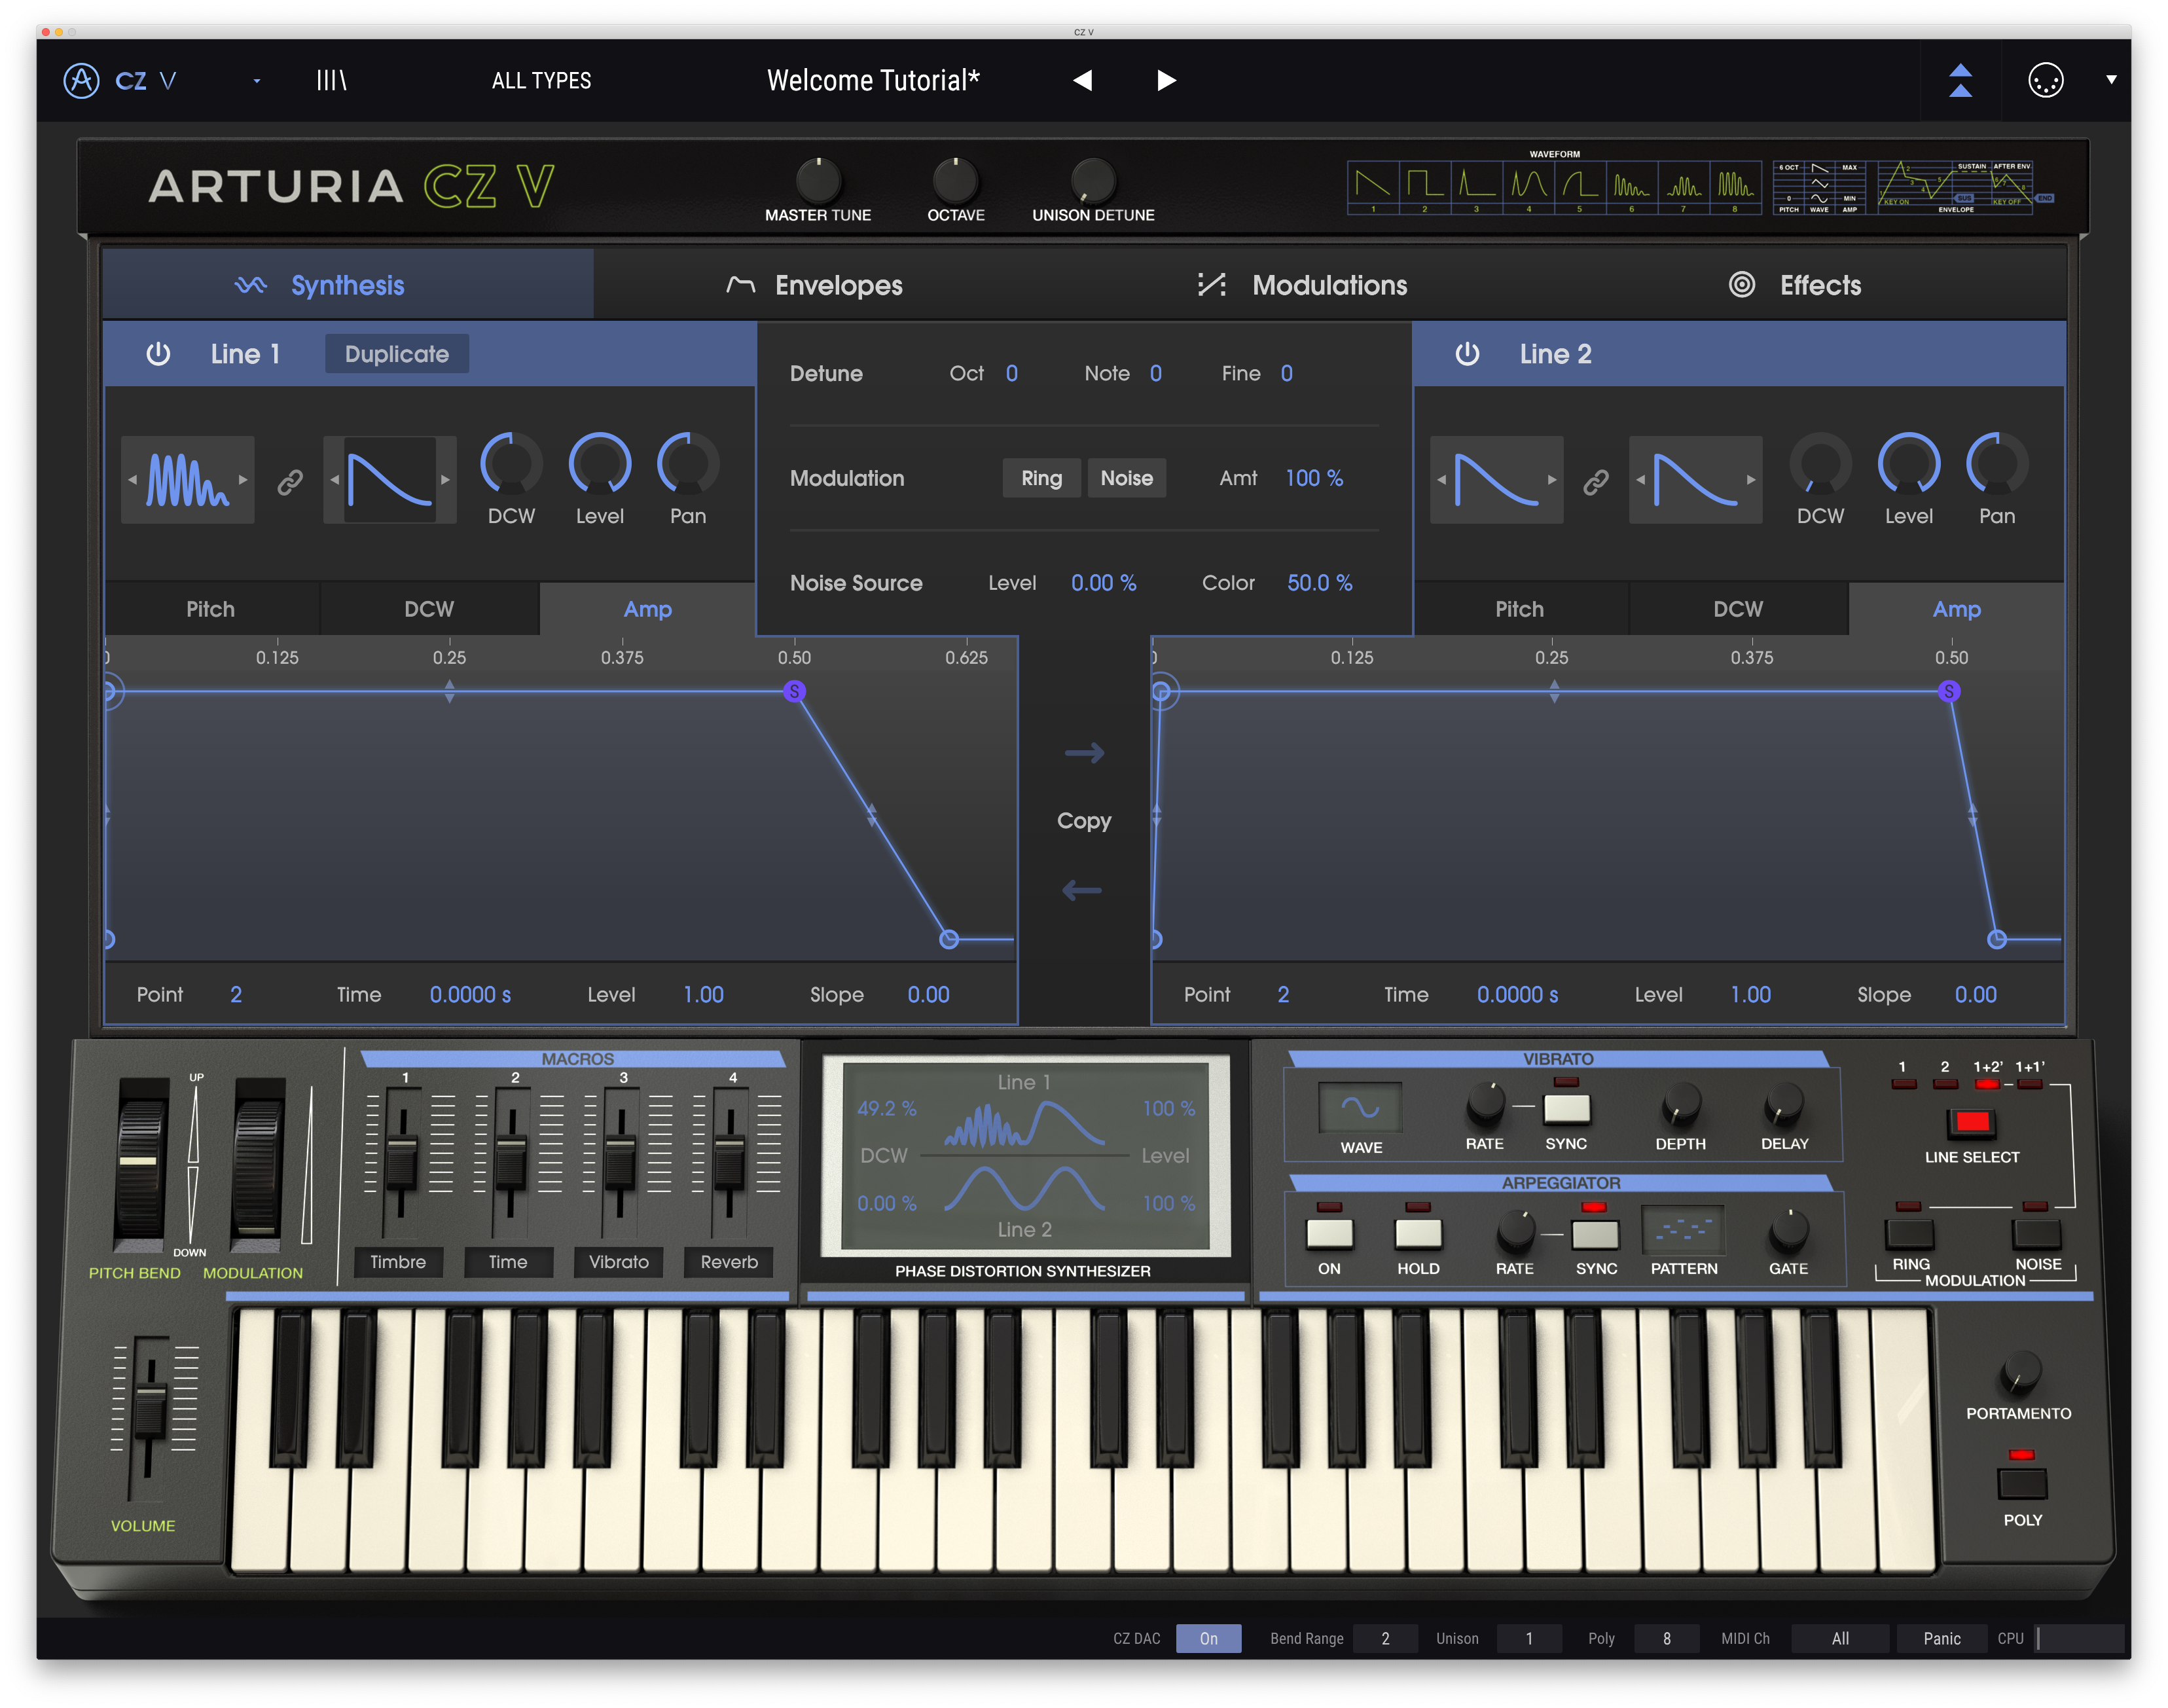Toggle the POLY button
Image resolution: width=2168 pixels, height=1708 pixels.
tap(2021, 1484)
